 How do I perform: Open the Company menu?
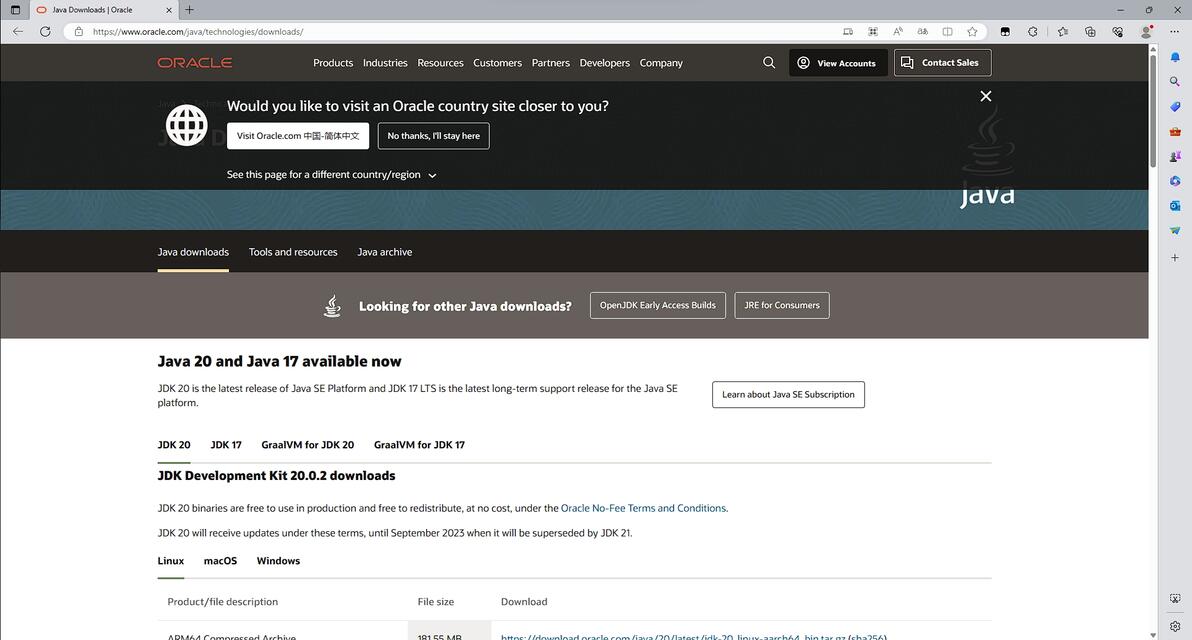pos(661,62)
